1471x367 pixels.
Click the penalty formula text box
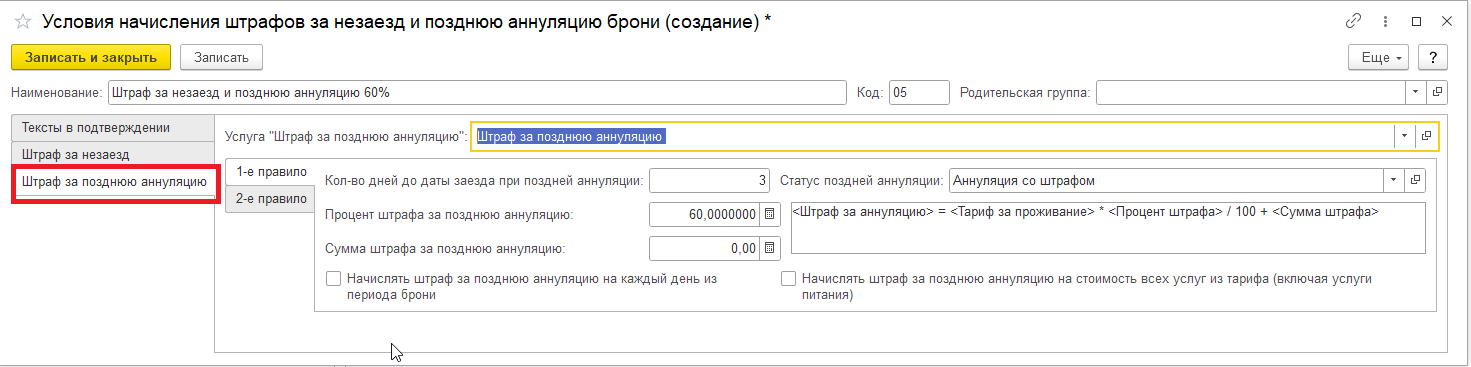[1108, 229]
